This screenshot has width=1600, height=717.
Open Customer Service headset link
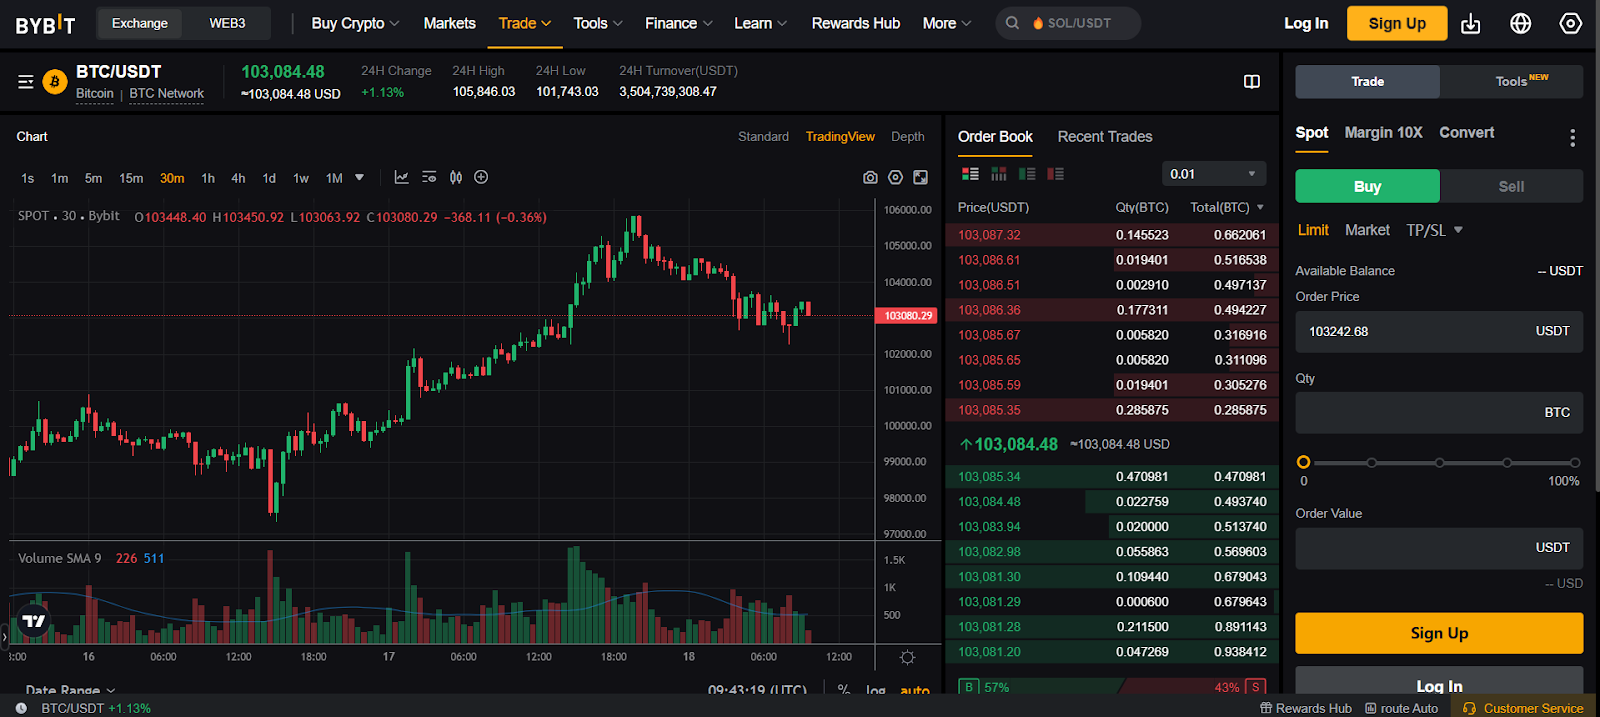click(x=1523, y=708)
